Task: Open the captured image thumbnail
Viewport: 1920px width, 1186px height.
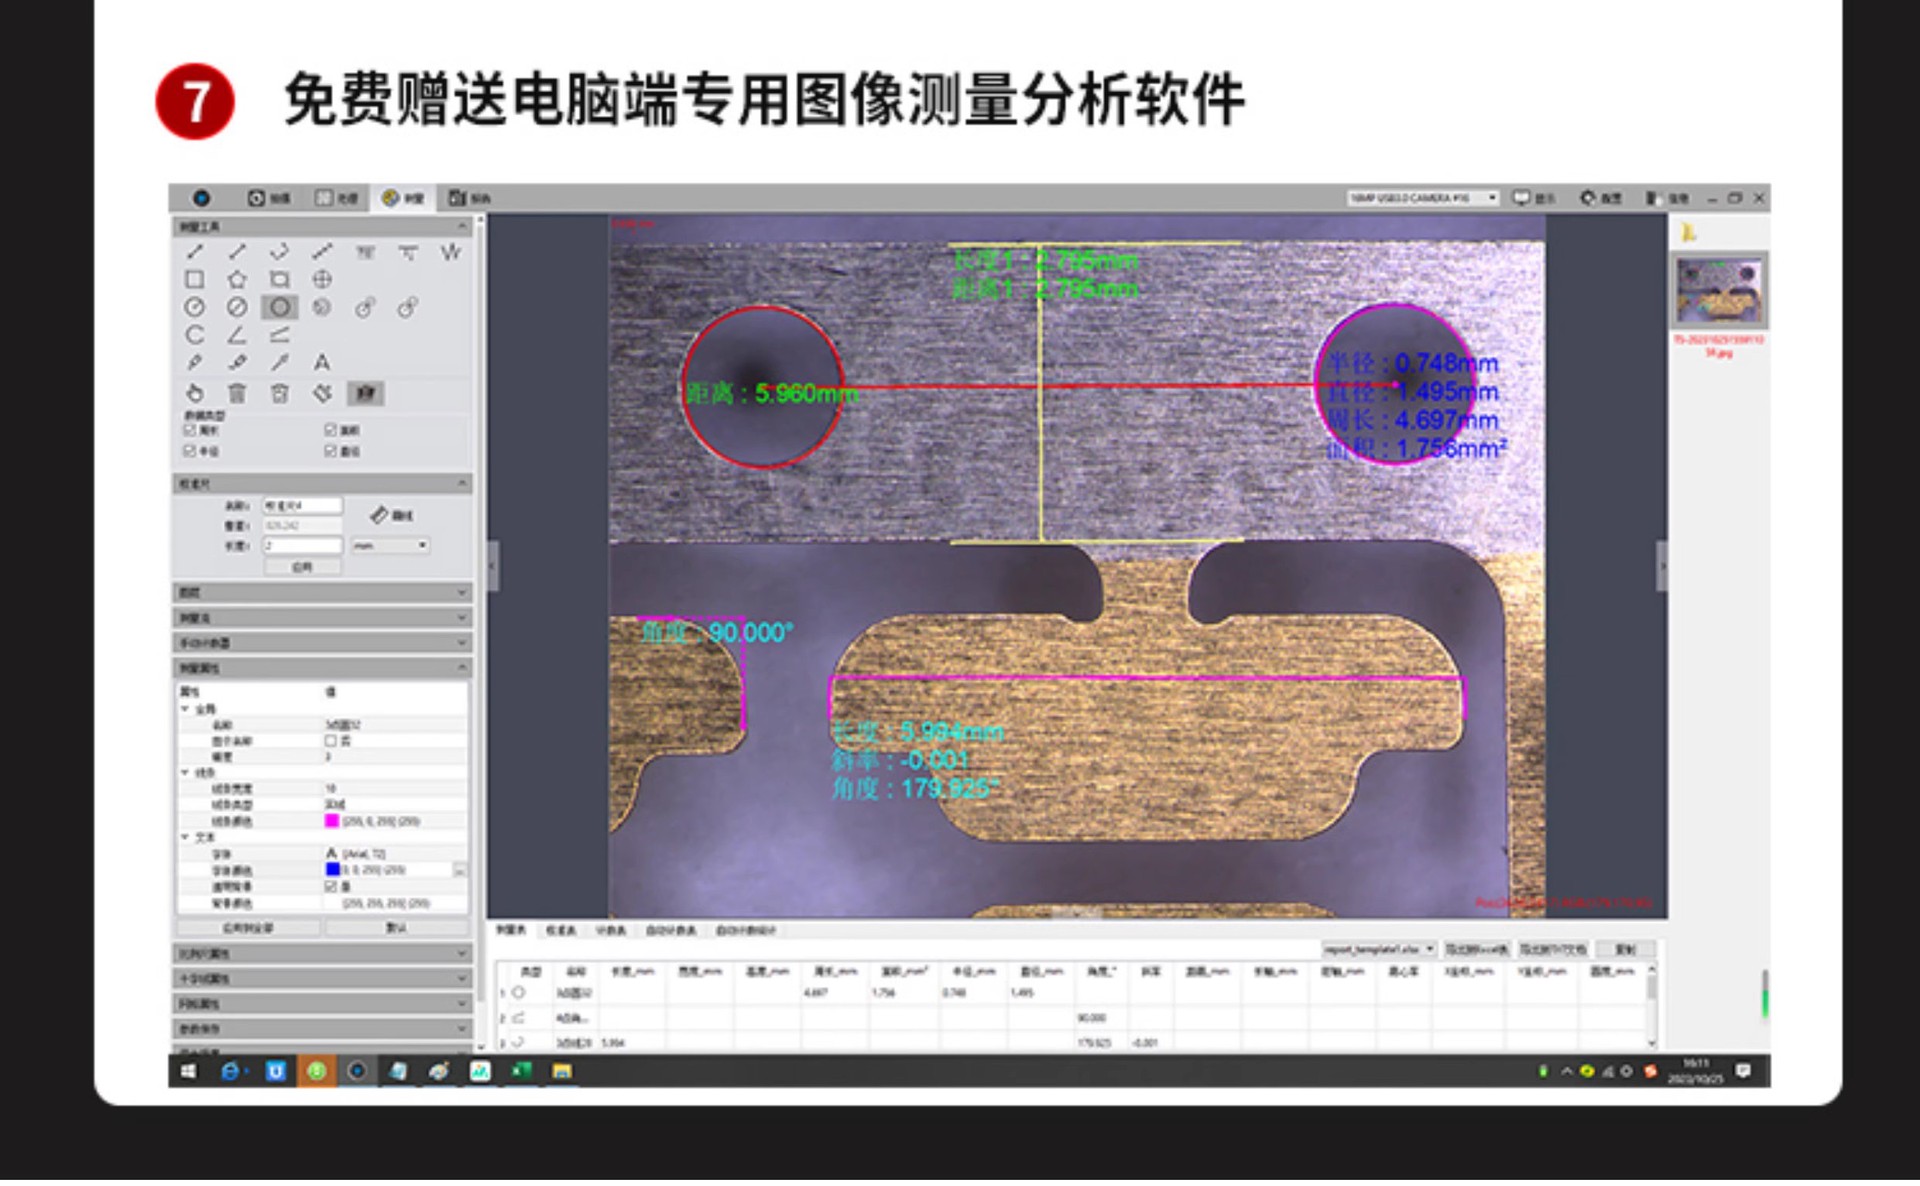Action: pyautogui.click(x=1719, y=290)
